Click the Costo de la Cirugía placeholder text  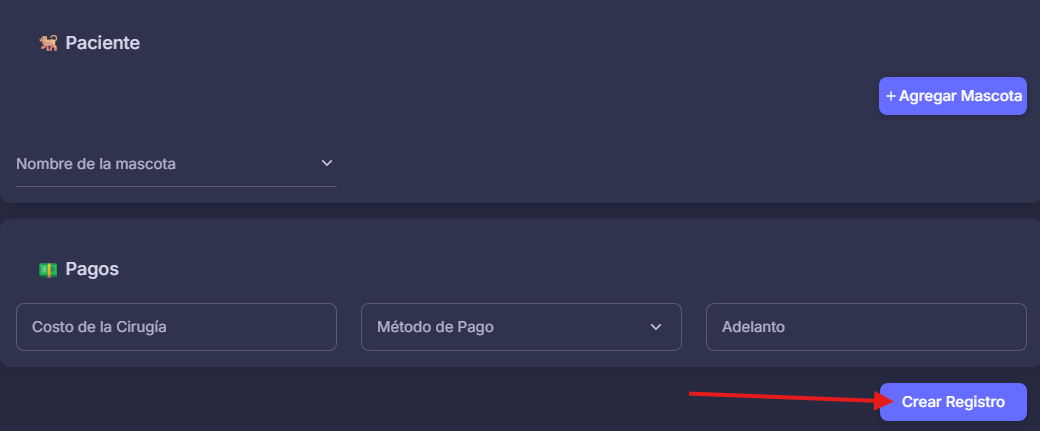tap(99, 327)
